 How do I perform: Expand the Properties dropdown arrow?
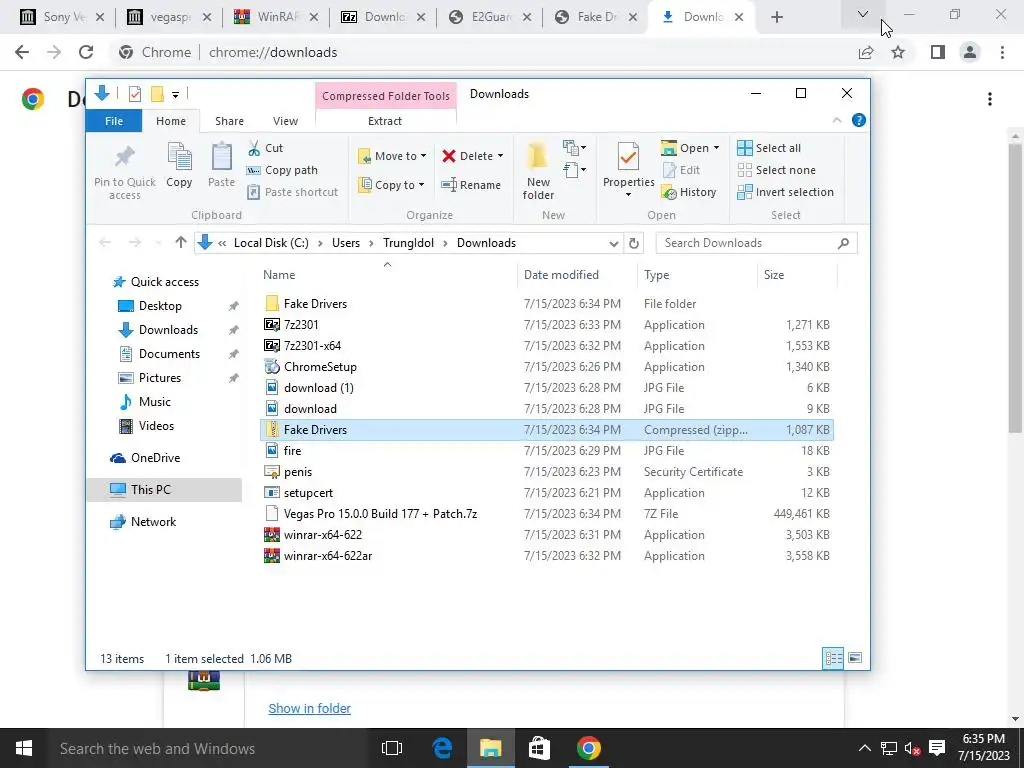[628, 195]
